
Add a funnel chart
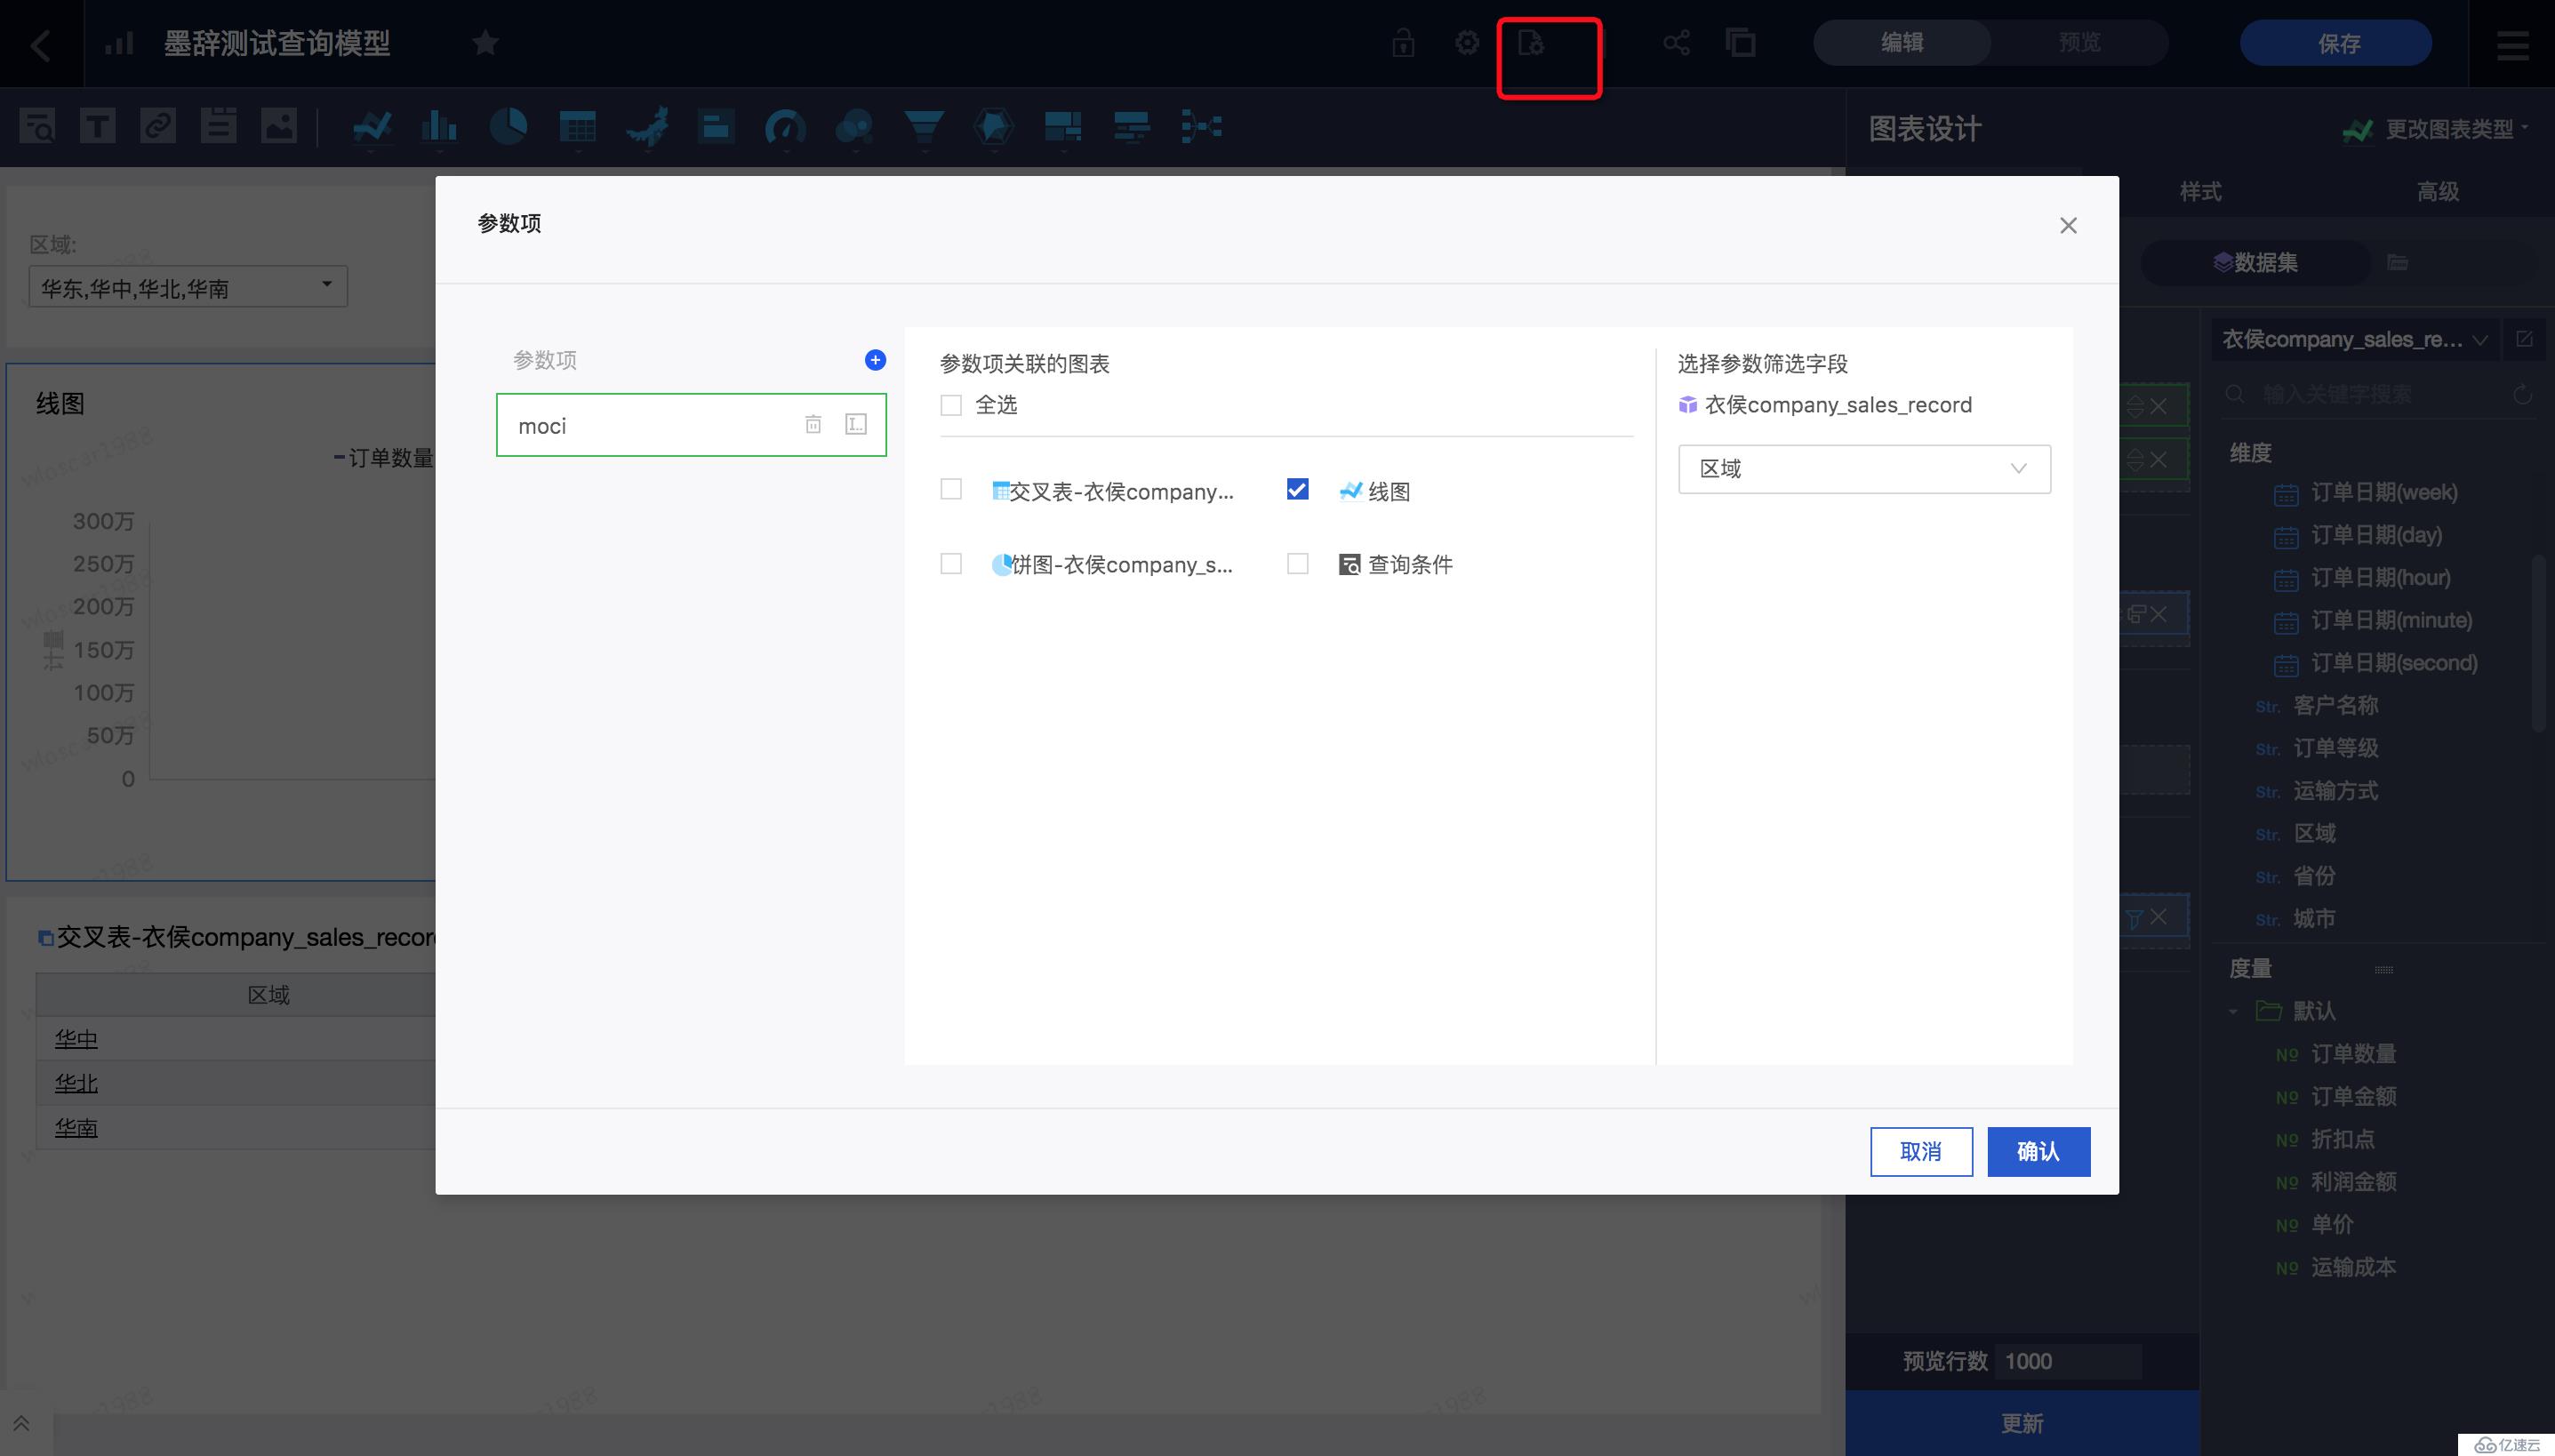[924, 128]
